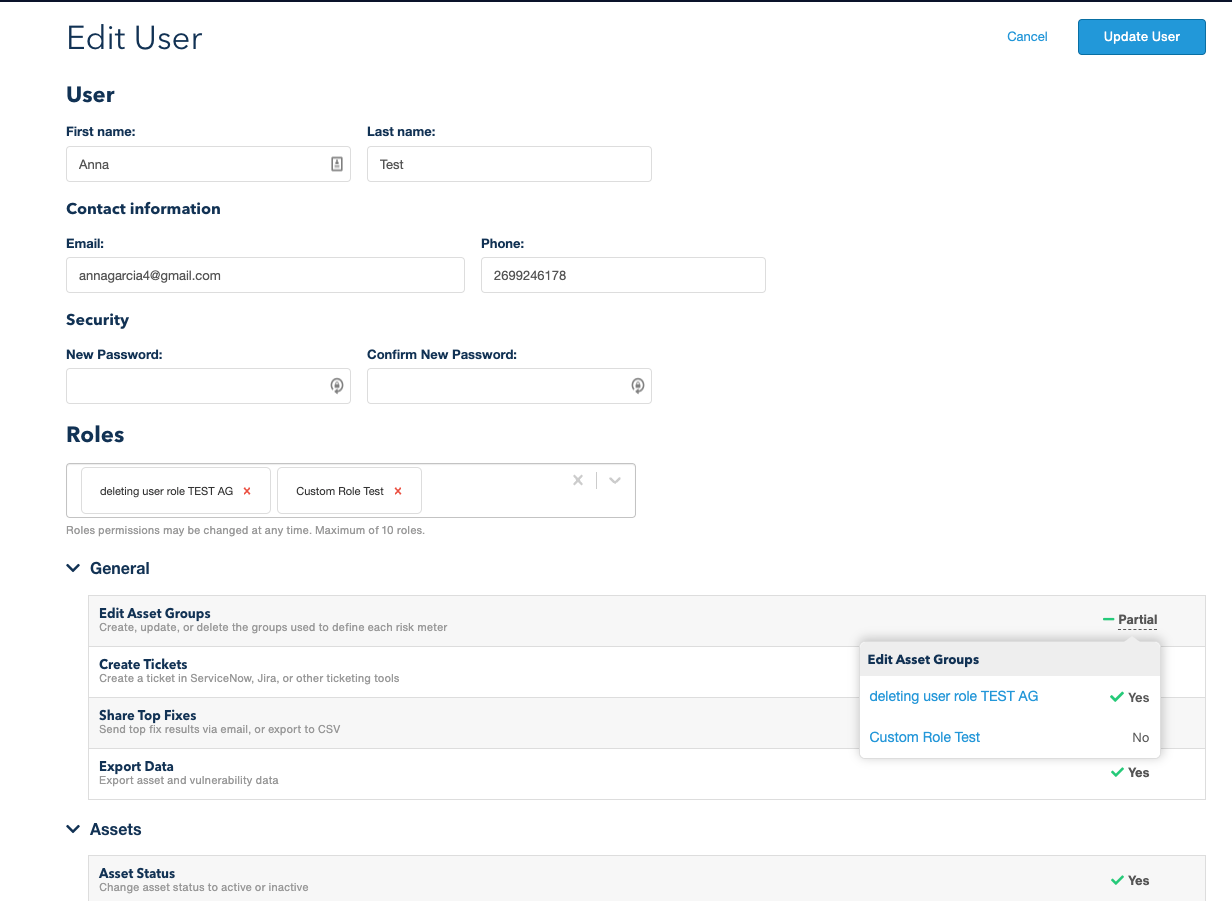The height and width of the screenshot is (901, 1232).
Task: Click the Update User button
Action: coord(1141,37)
